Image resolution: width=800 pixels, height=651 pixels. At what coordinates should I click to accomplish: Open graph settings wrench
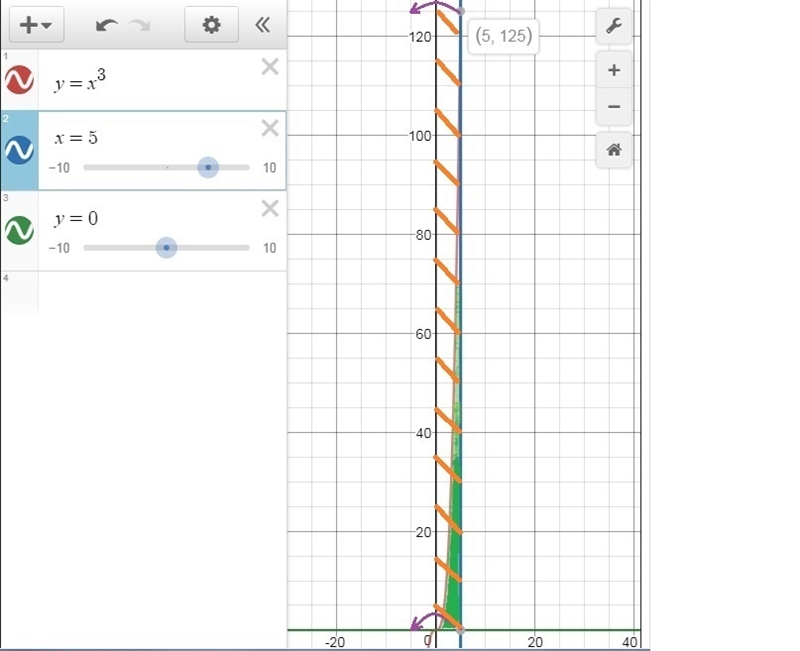[x=614, y=26]
